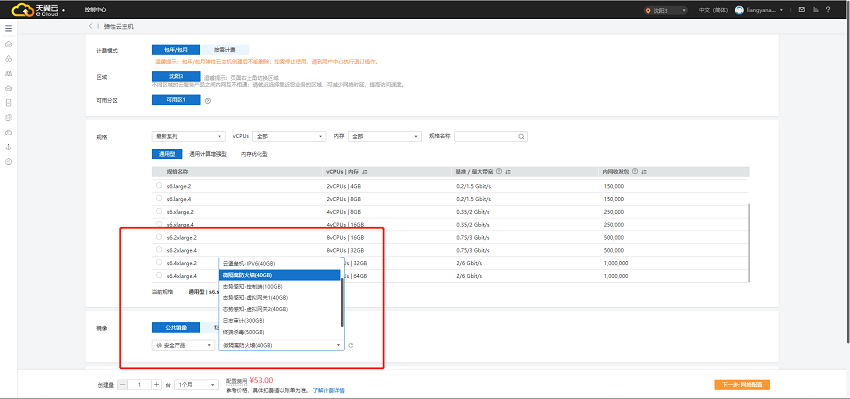
Task: Select the 按需计费 billing mode
Action: point(224,50)
